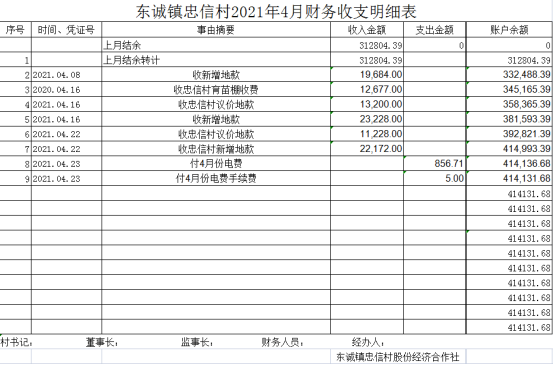Select the 支出金额 header cell
The height and width of the screenshot is (365, 554).
point(435,30)
